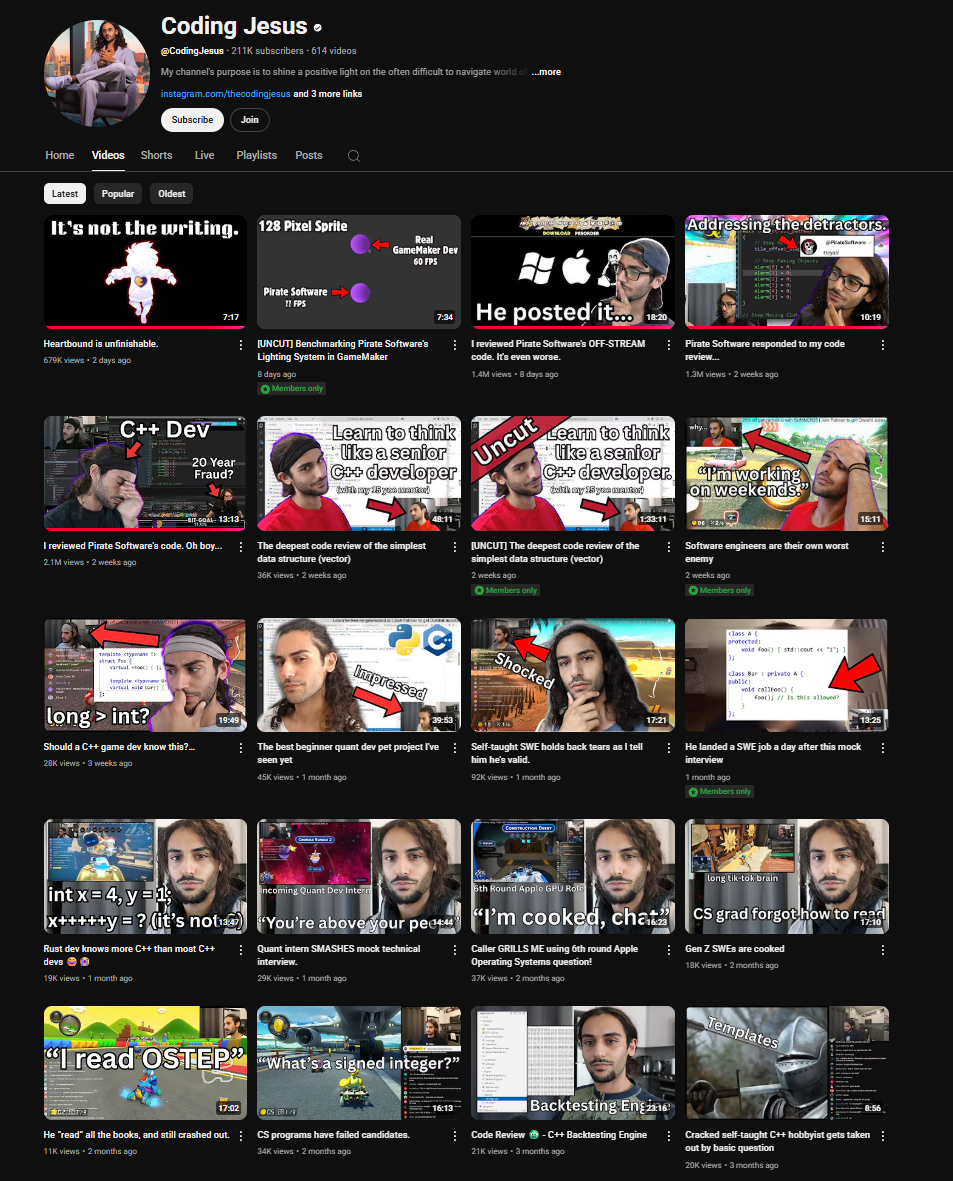This screenshot has width=953, height=1181.
Task: Open options for Quant intern SMASHES mock video
Action: click(x=455, y=950)
